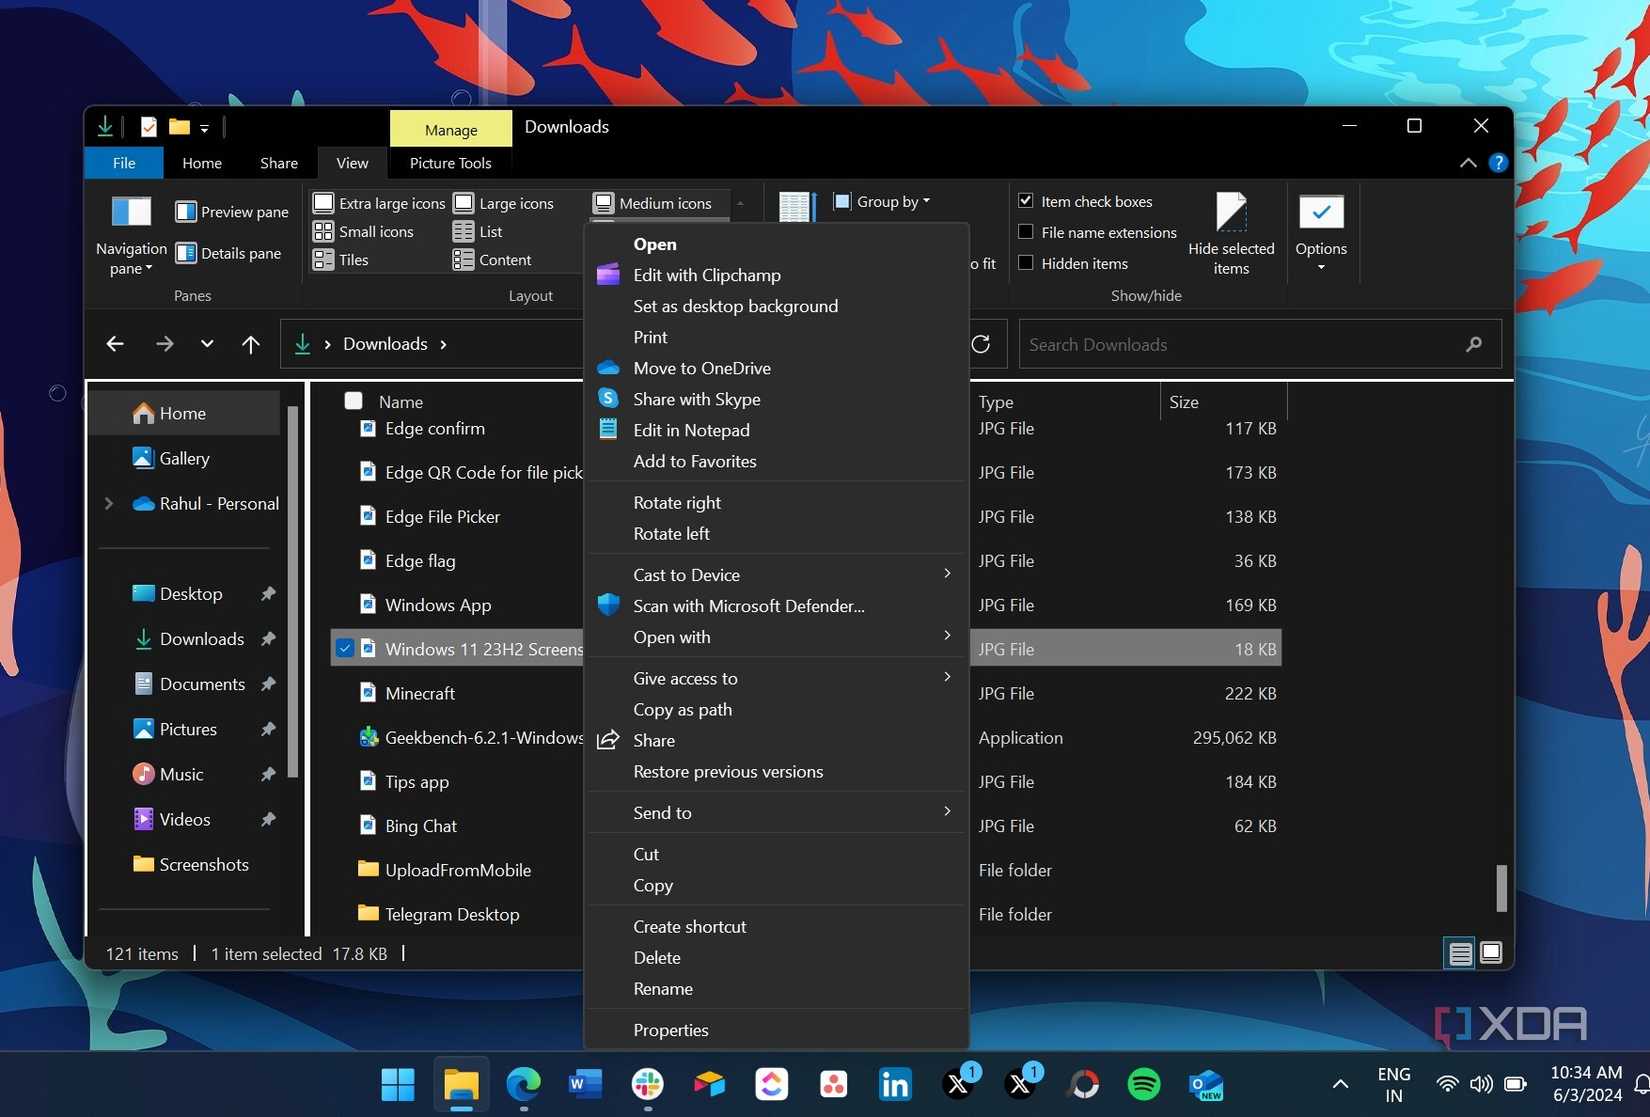Navigate up to the parent folder
The image size is (1650, 1117).
[250, 343]
